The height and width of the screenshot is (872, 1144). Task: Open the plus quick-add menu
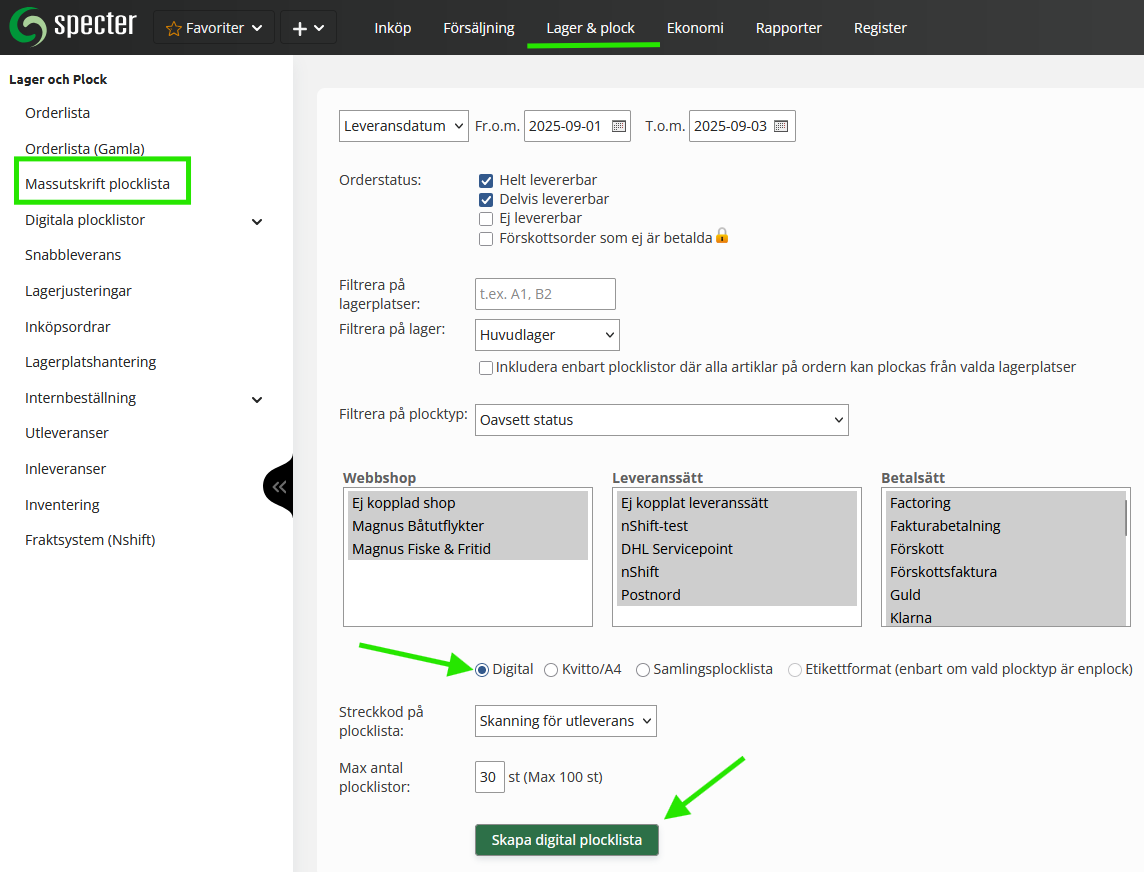[308, 28]
